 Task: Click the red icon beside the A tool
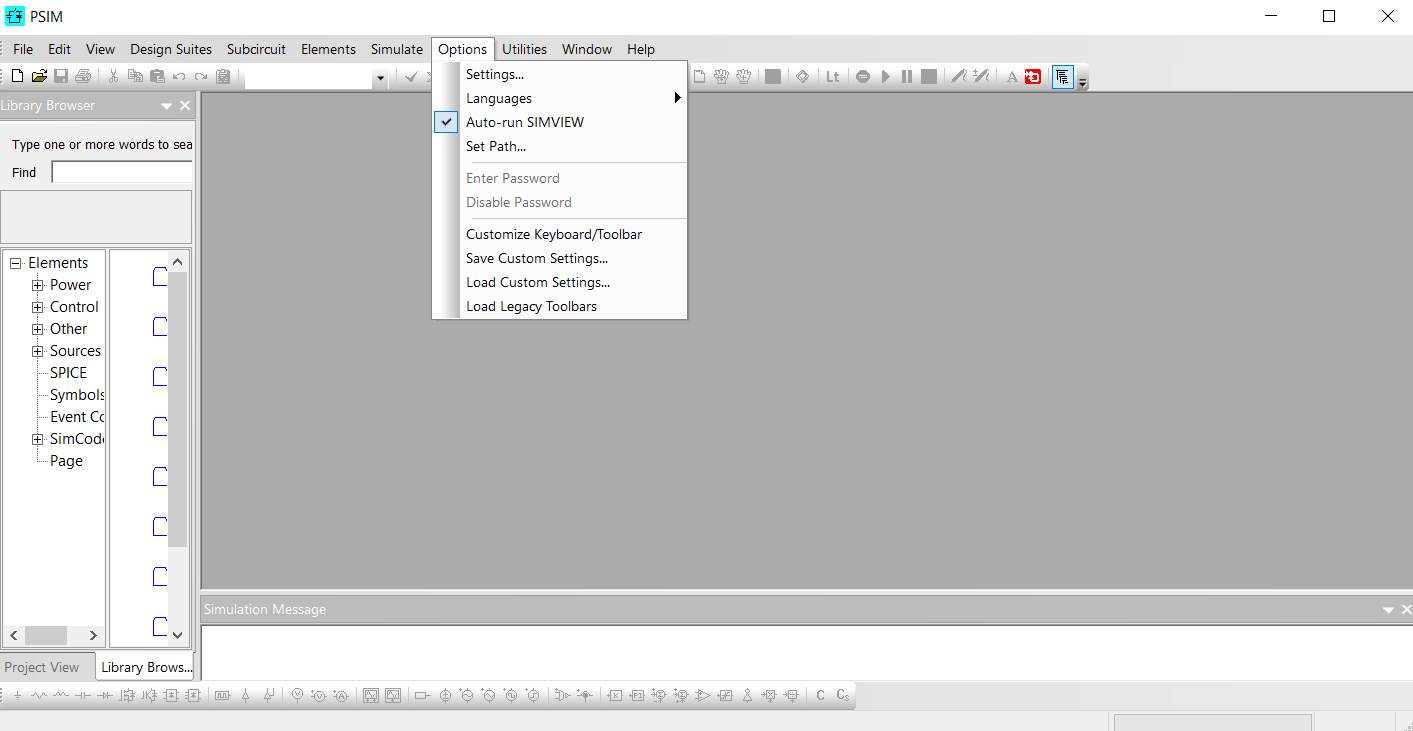coord(1033,76)
